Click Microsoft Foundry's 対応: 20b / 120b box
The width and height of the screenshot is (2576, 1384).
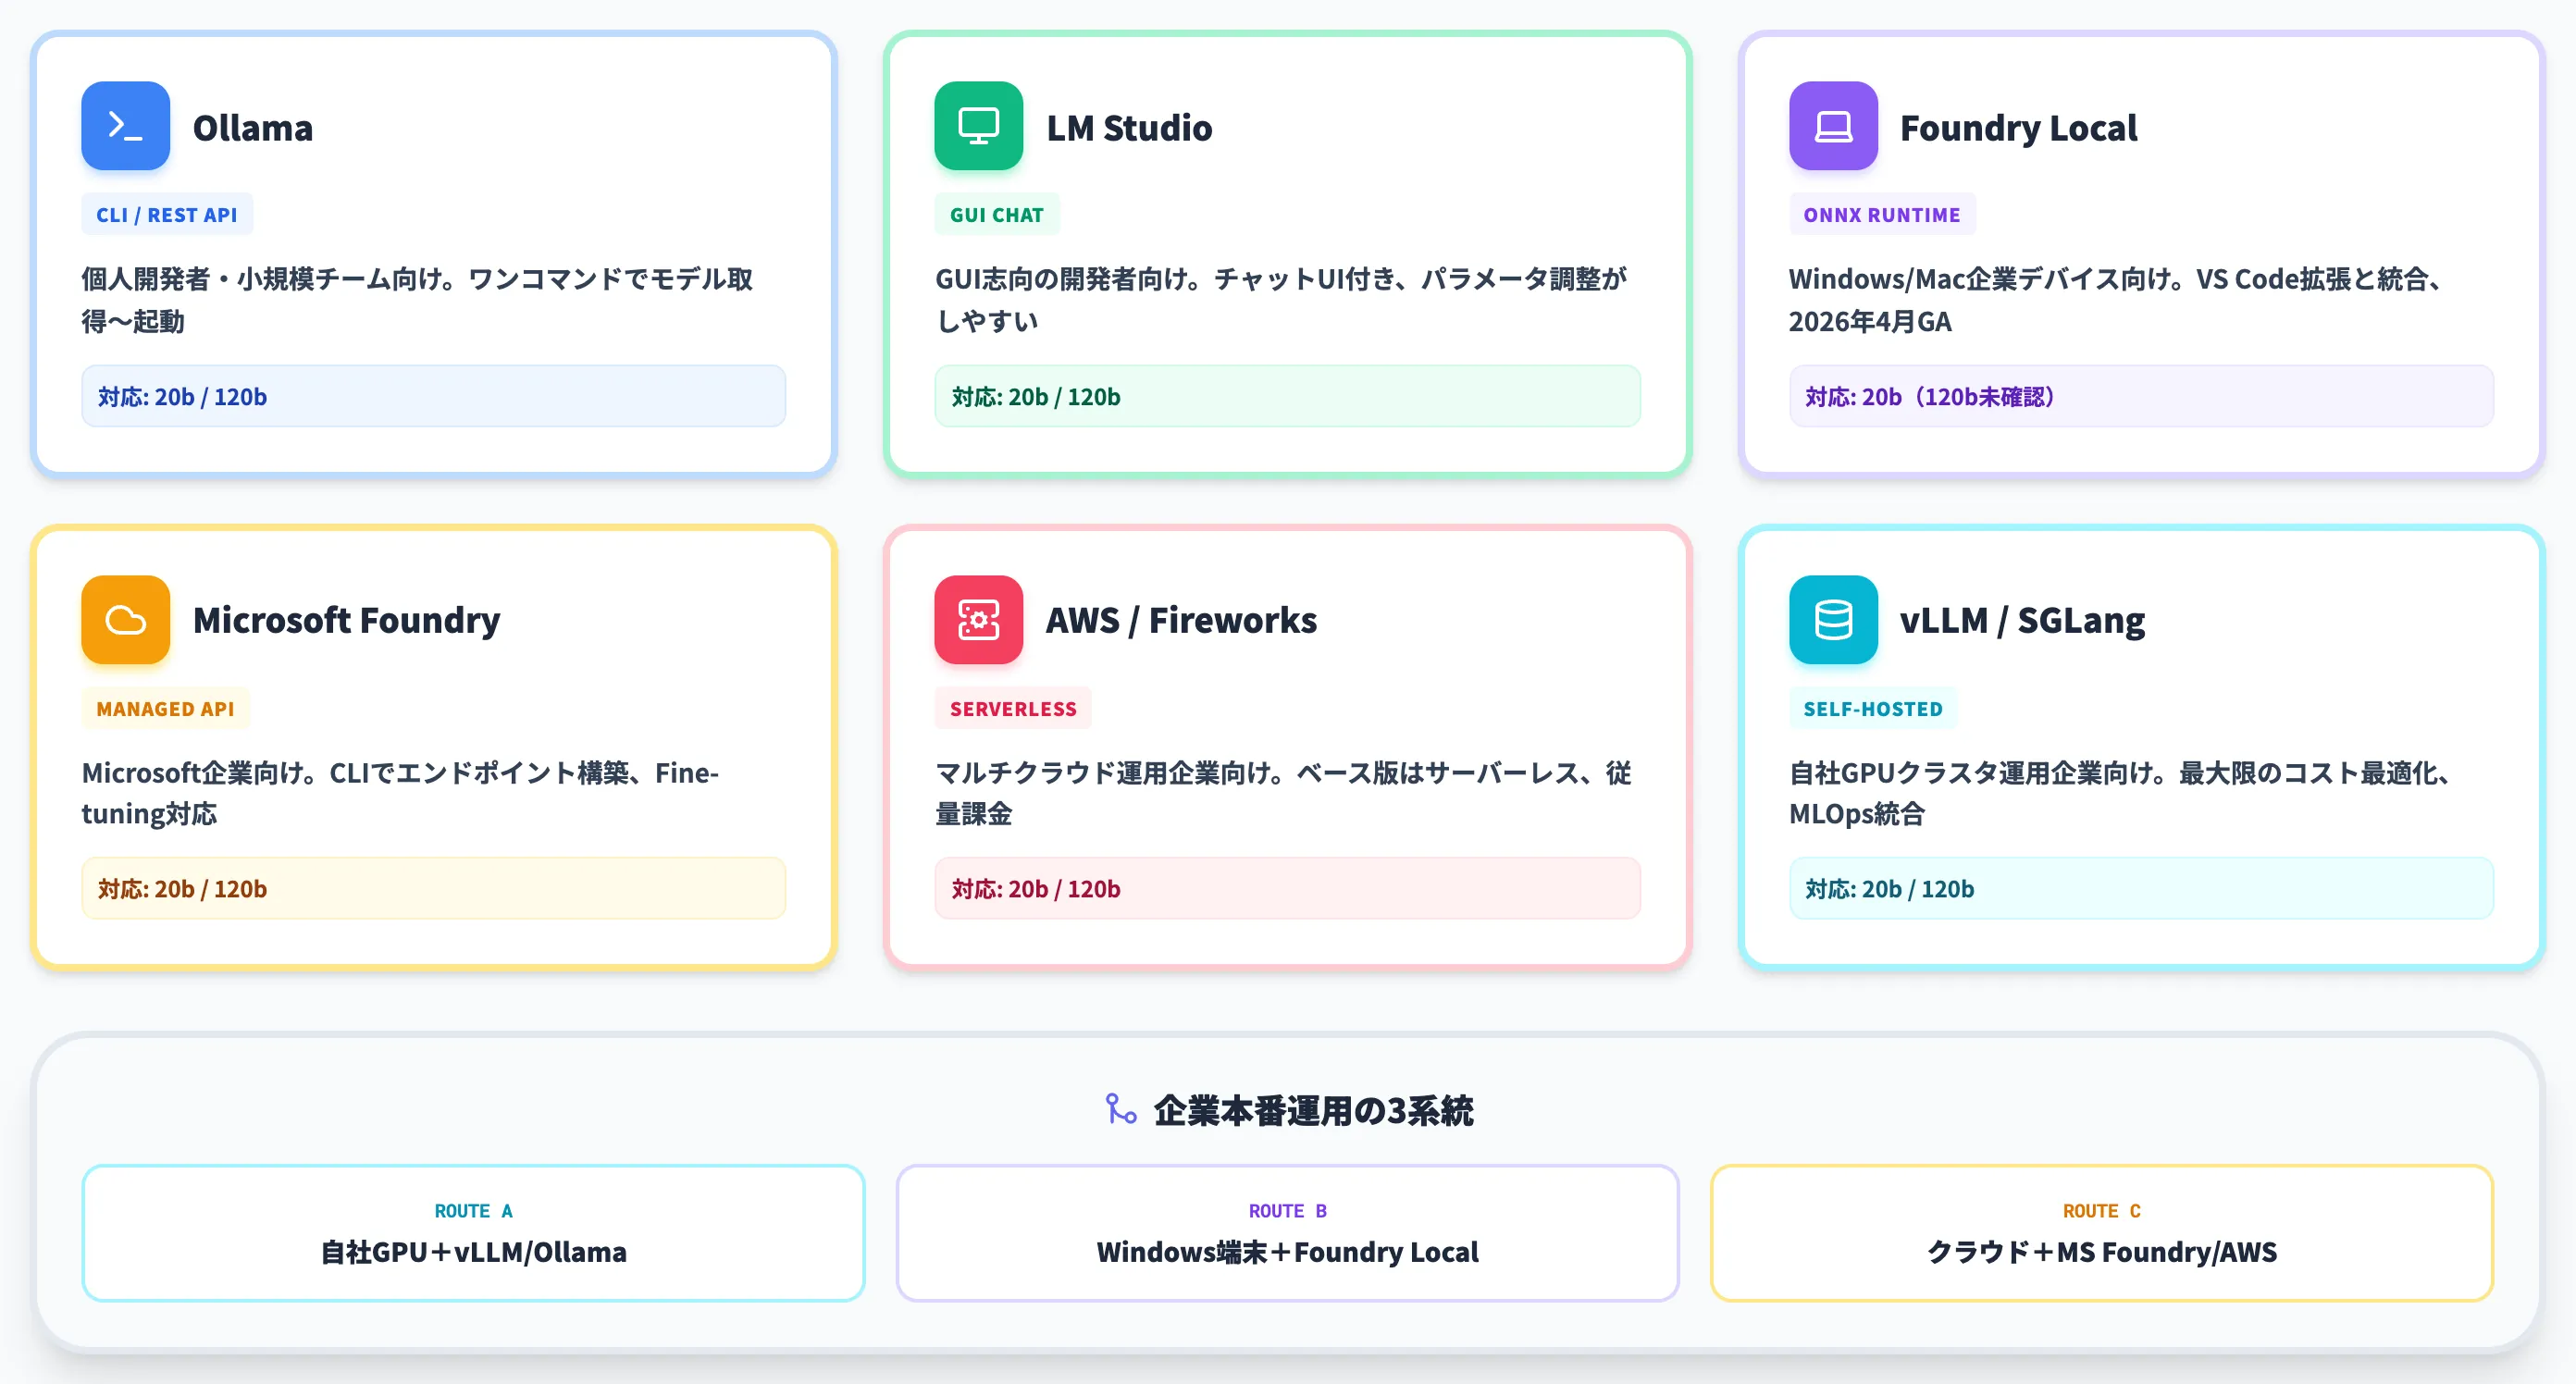[x=433, y=888]
